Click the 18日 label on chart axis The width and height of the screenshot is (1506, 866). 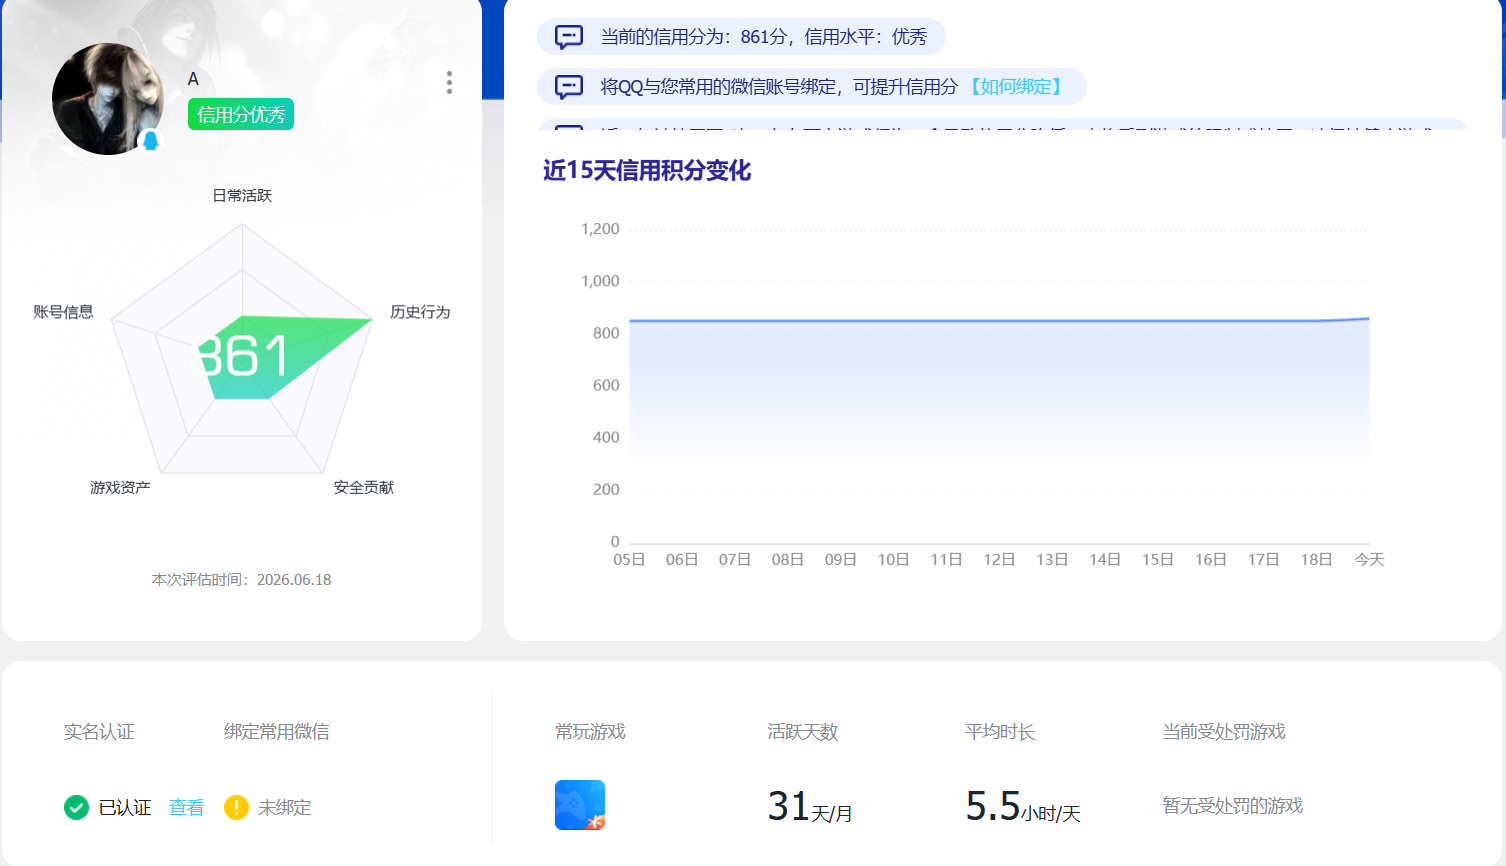click(1316, 559)
